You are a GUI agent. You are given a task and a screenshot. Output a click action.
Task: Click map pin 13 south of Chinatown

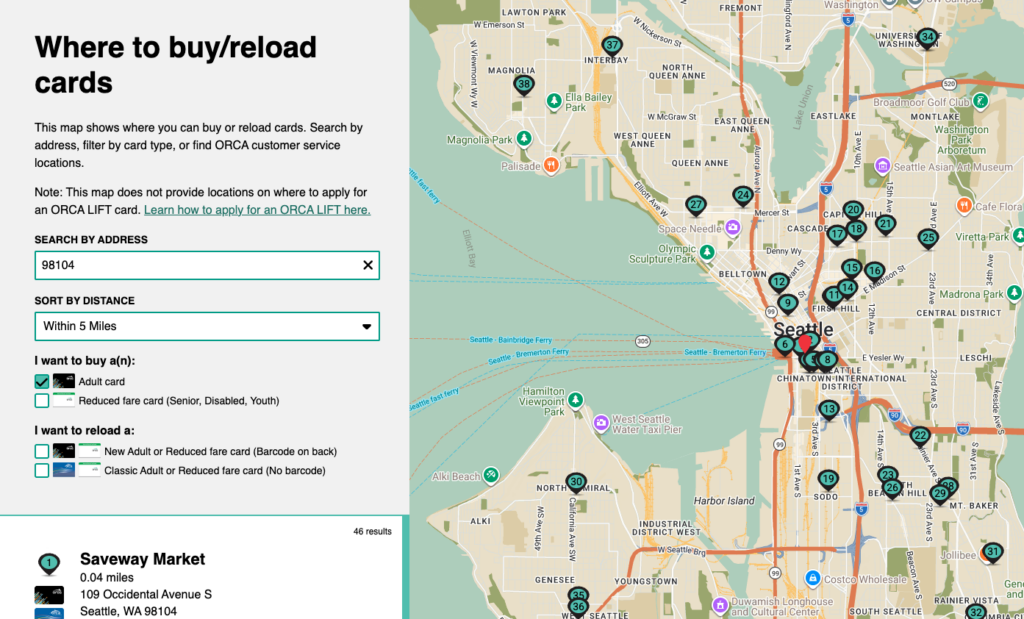[828, 409]
